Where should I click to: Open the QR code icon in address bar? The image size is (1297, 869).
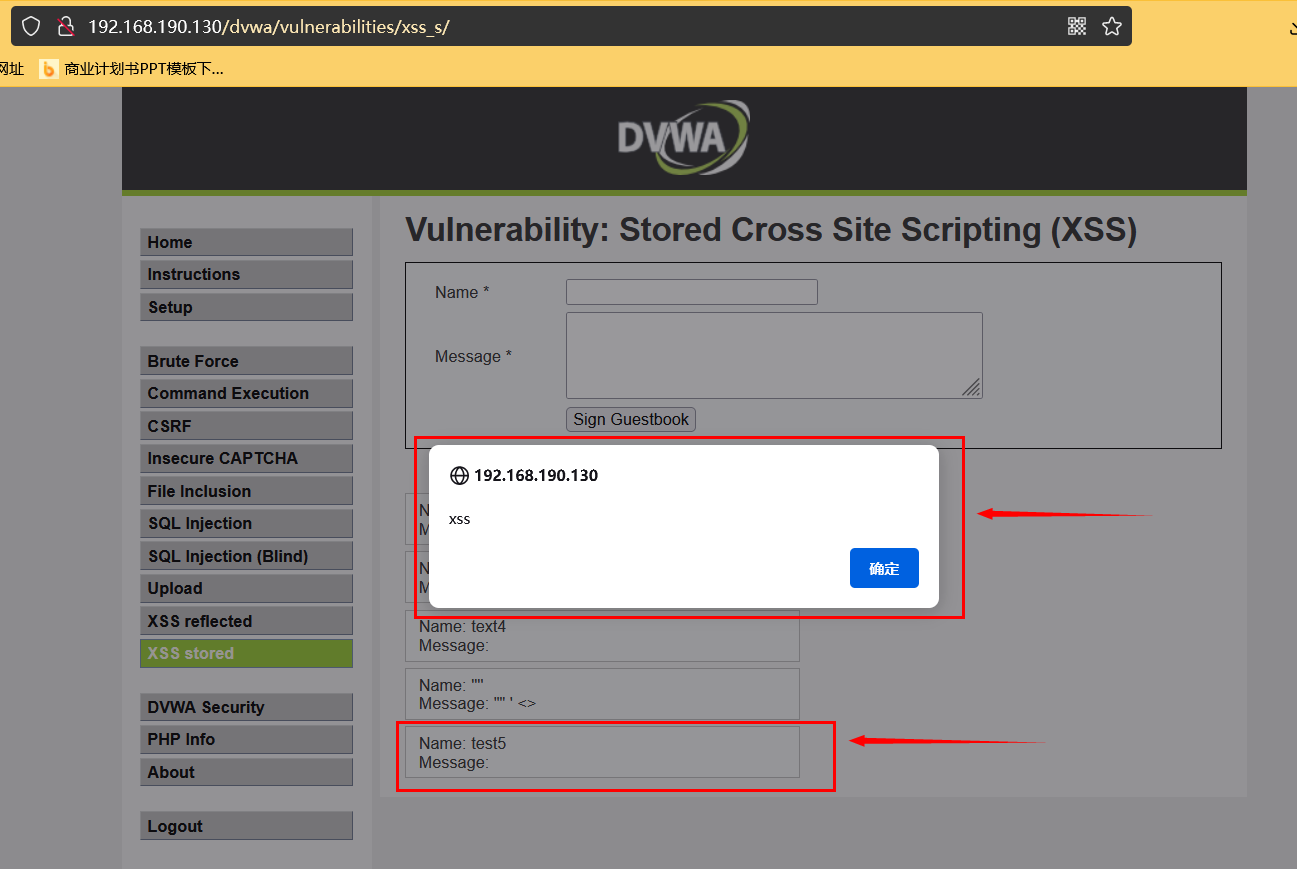[1077, 26]
